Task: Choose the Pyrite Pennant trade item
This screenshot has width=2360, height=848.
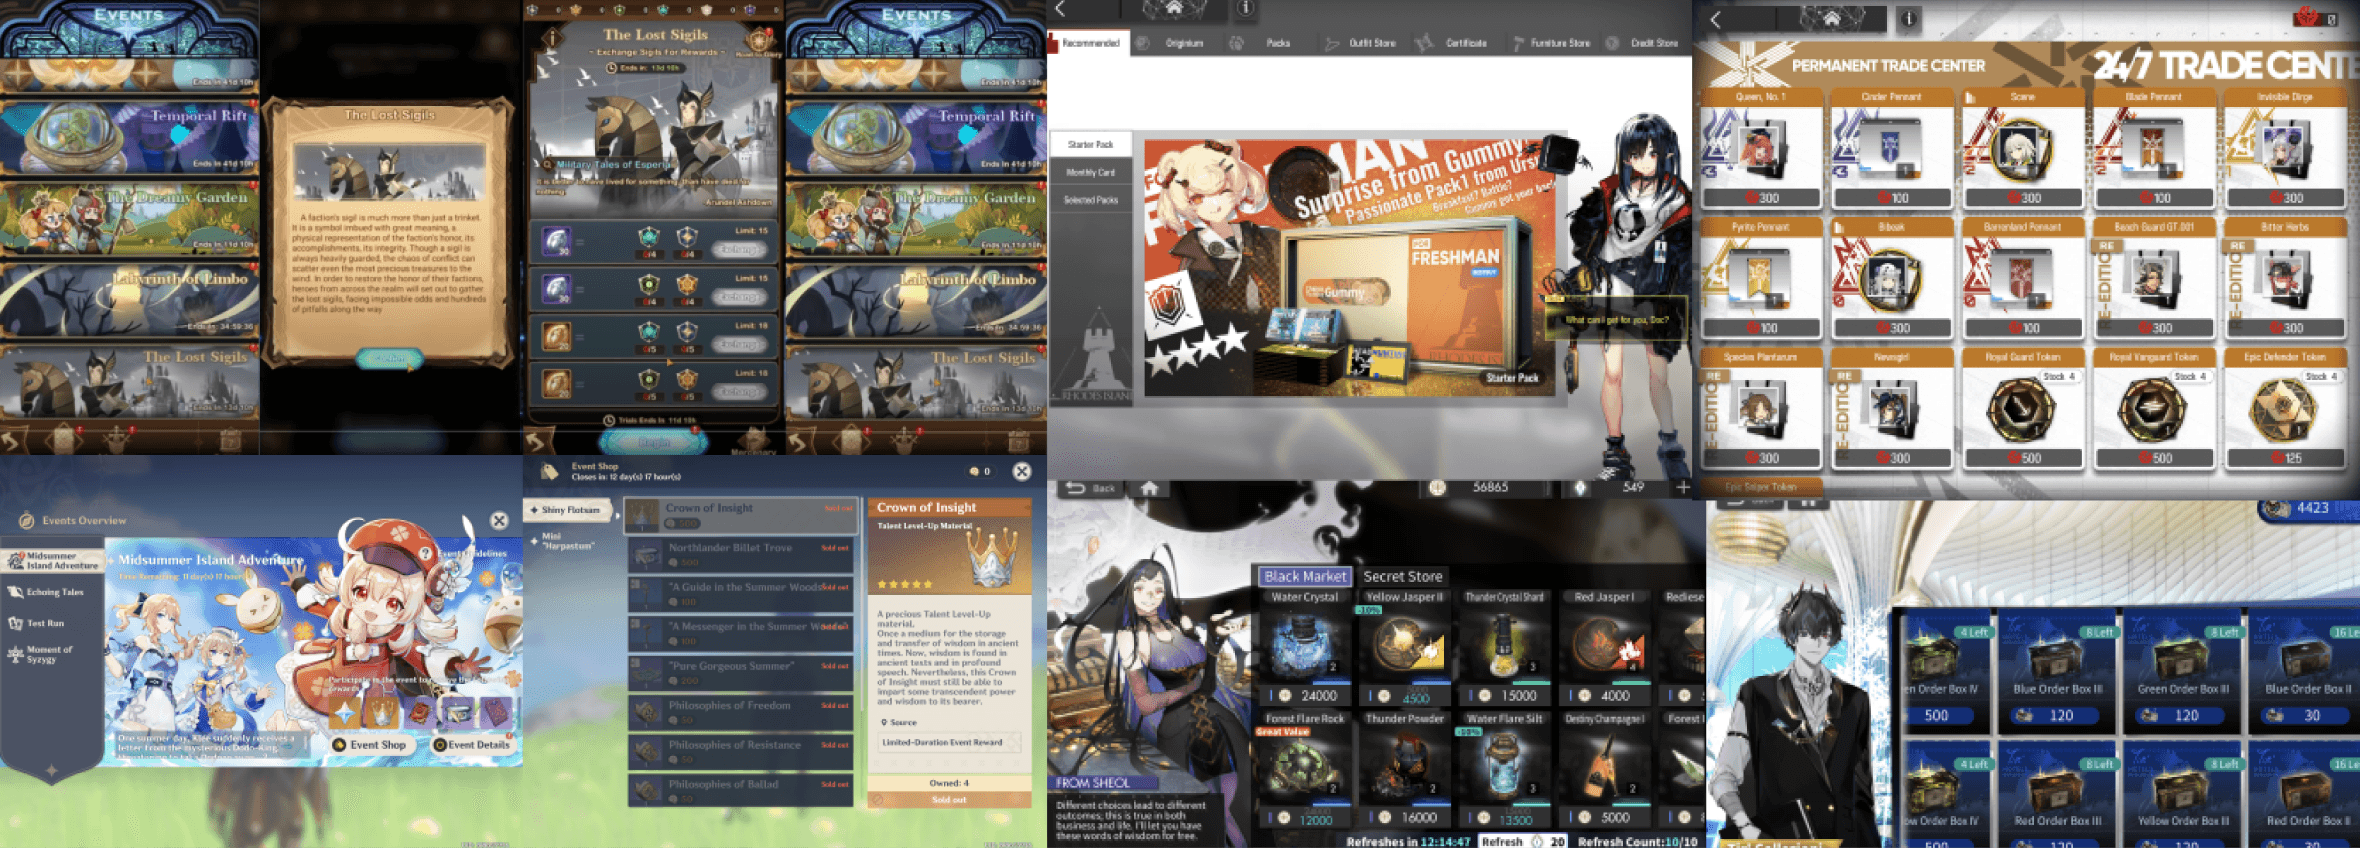Action: click(x=1760, y=278)
